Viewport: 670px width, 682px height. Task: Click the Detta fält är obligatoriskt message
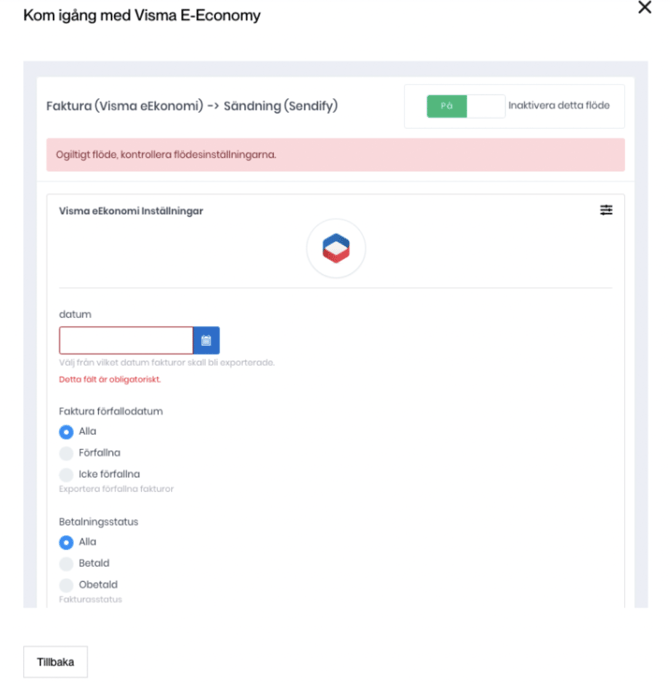click(110, 380)
